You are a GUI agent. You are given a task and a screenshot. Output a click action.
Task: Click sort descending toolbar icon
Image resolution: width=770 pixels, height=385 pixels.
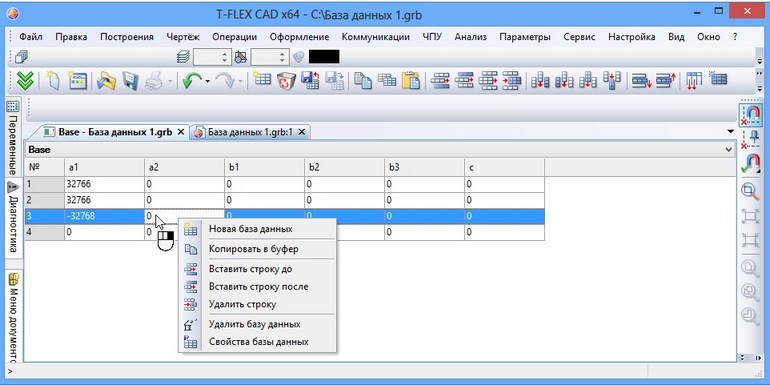[x=666, y=81]
